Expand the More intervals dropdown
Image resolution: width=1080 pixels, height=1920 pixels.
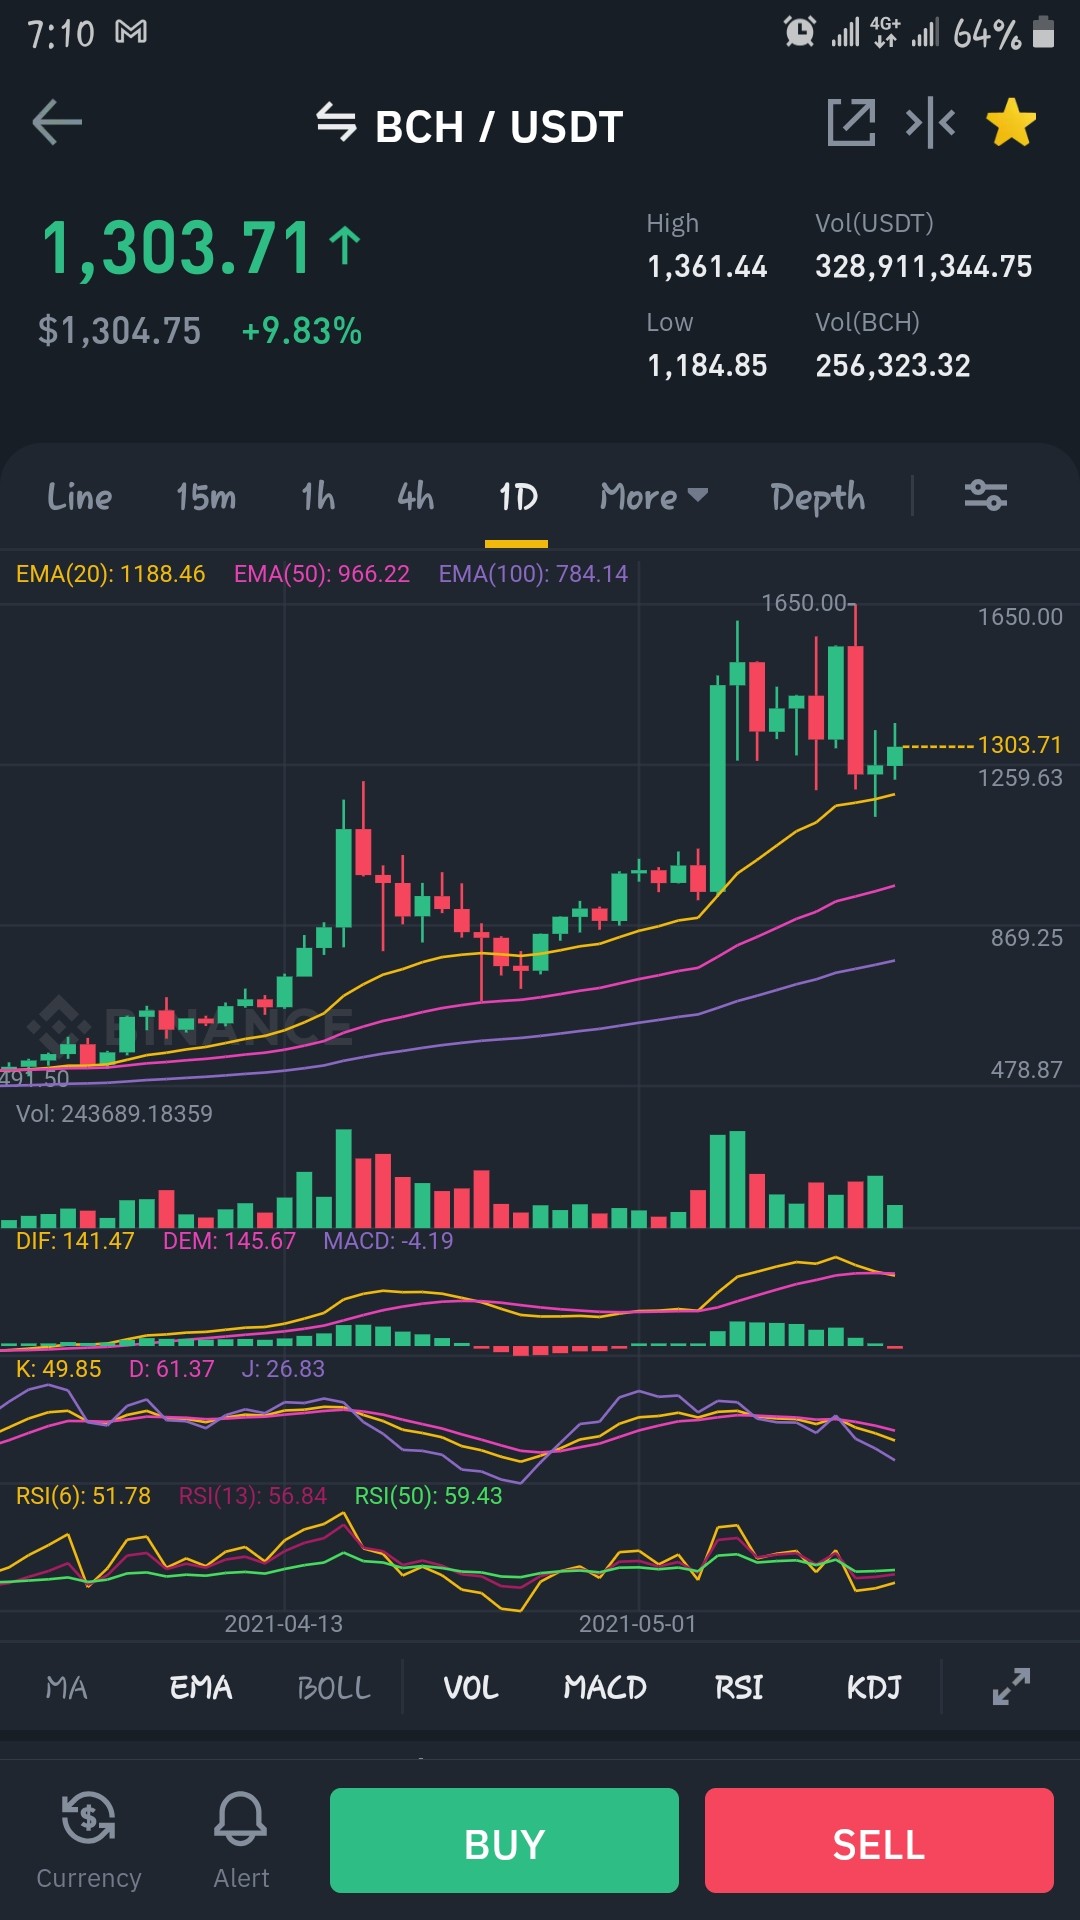click(654, 497)
